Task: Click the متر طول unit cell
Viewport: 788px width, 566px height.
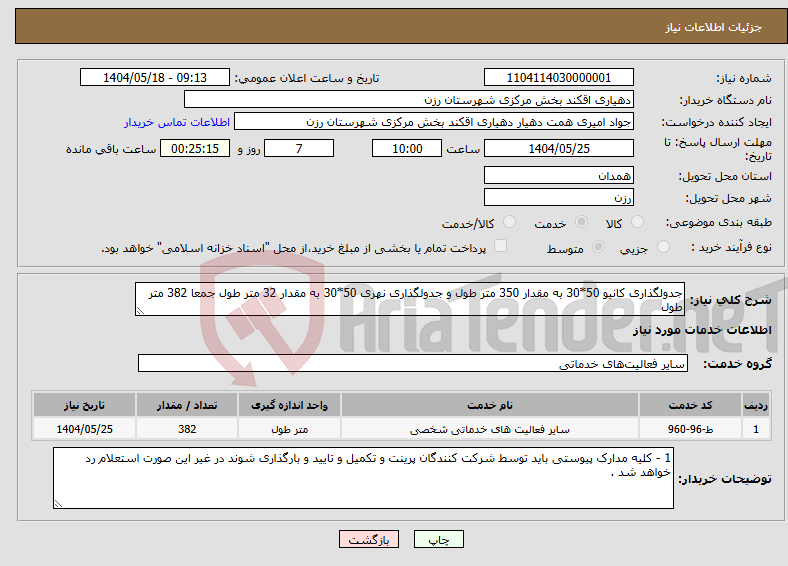Action: point(289,429)
